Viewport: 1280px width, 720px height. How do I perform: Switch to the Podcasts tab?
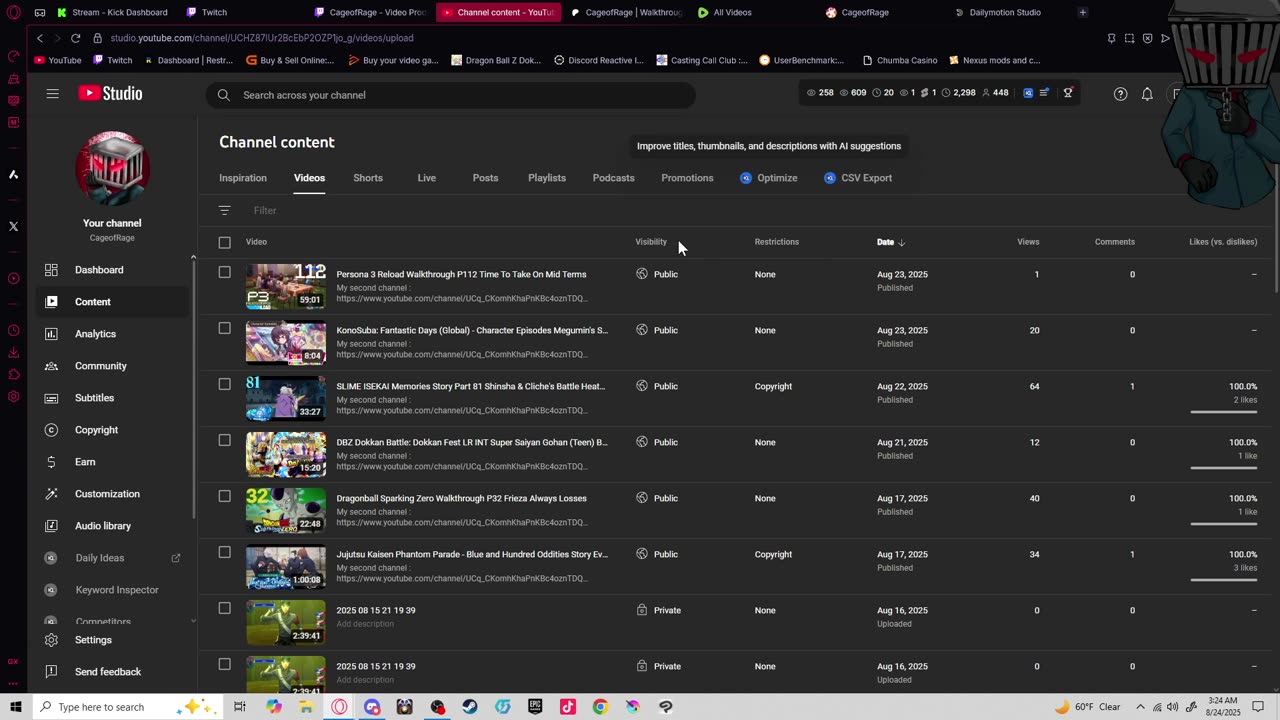click(x=613, y=178)
